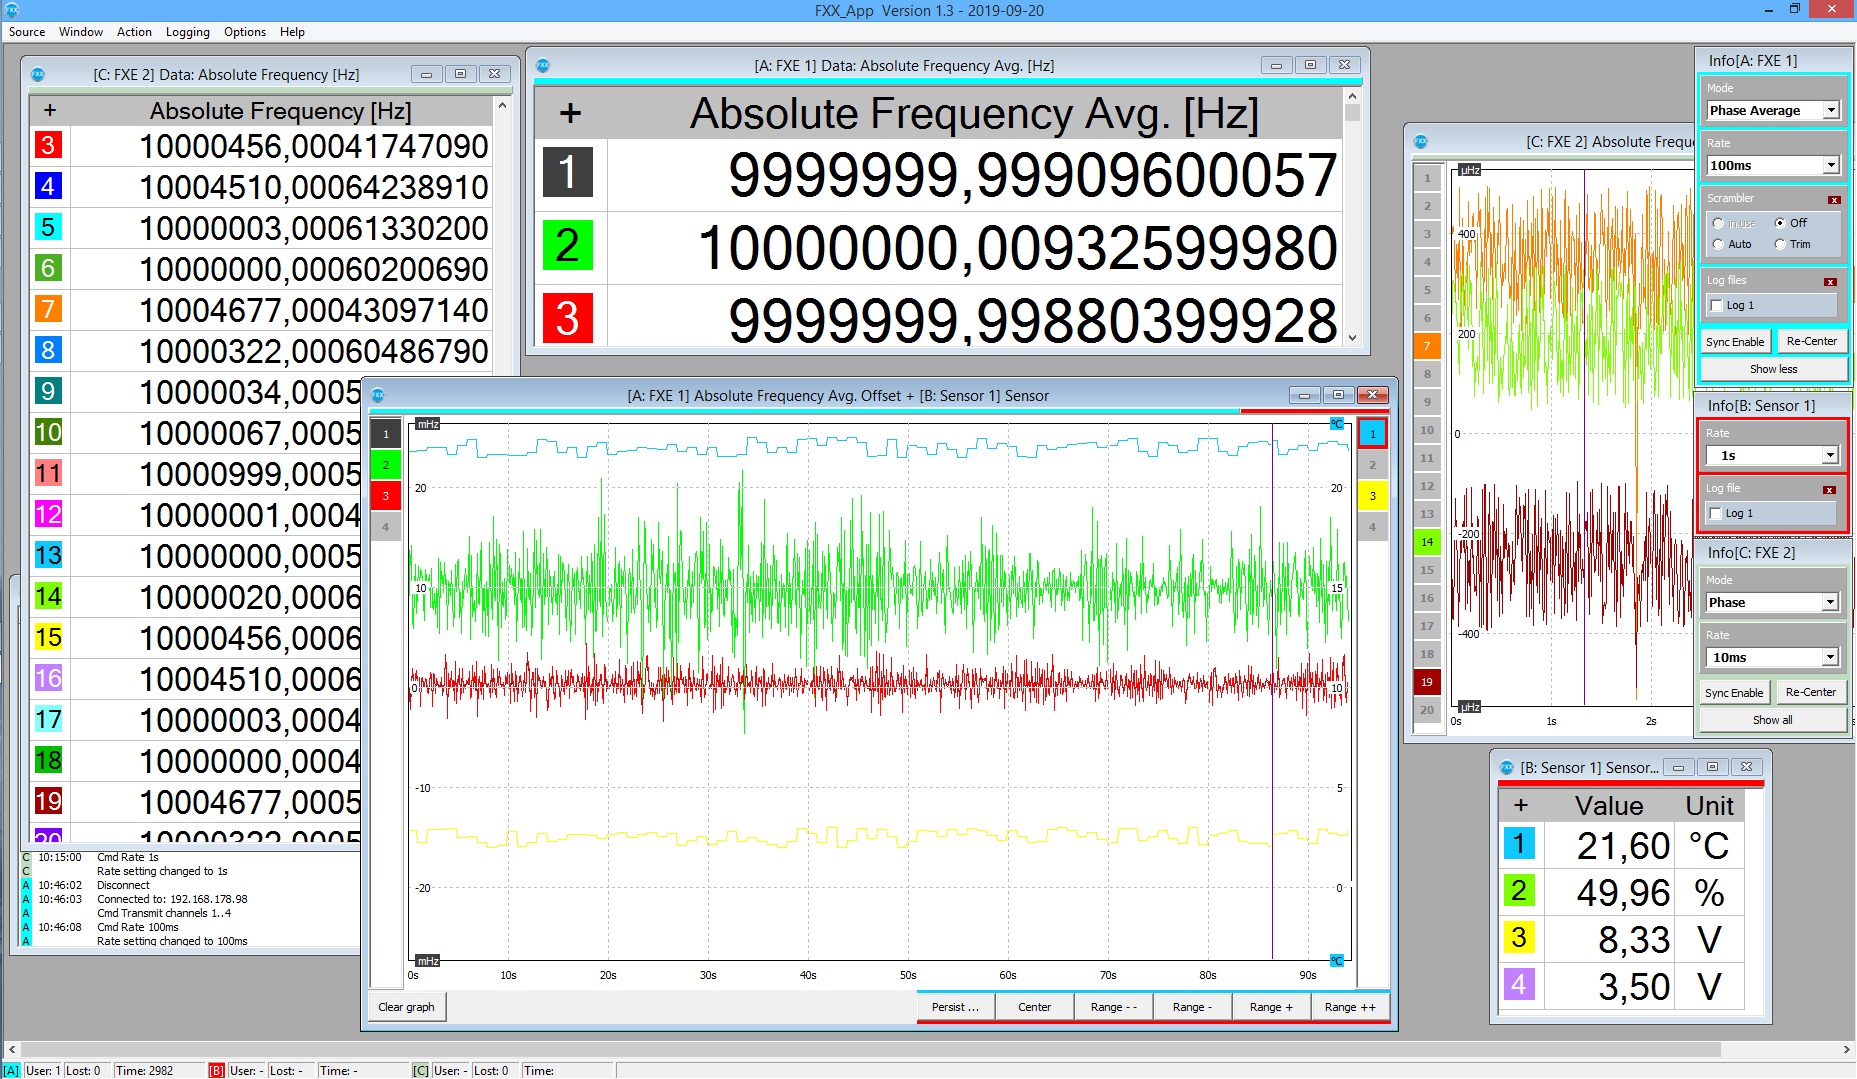Open the 1s rate dropdown for Sensor 1

point(1772,456)
